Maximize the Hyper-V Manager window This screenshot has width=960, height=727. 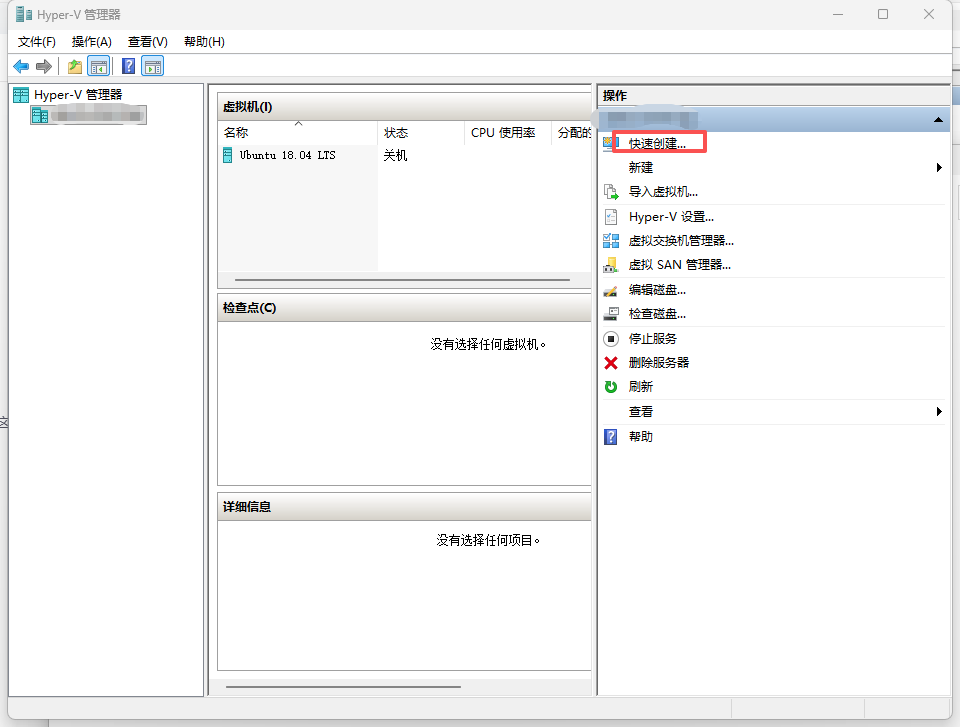[x=883, y=14]
